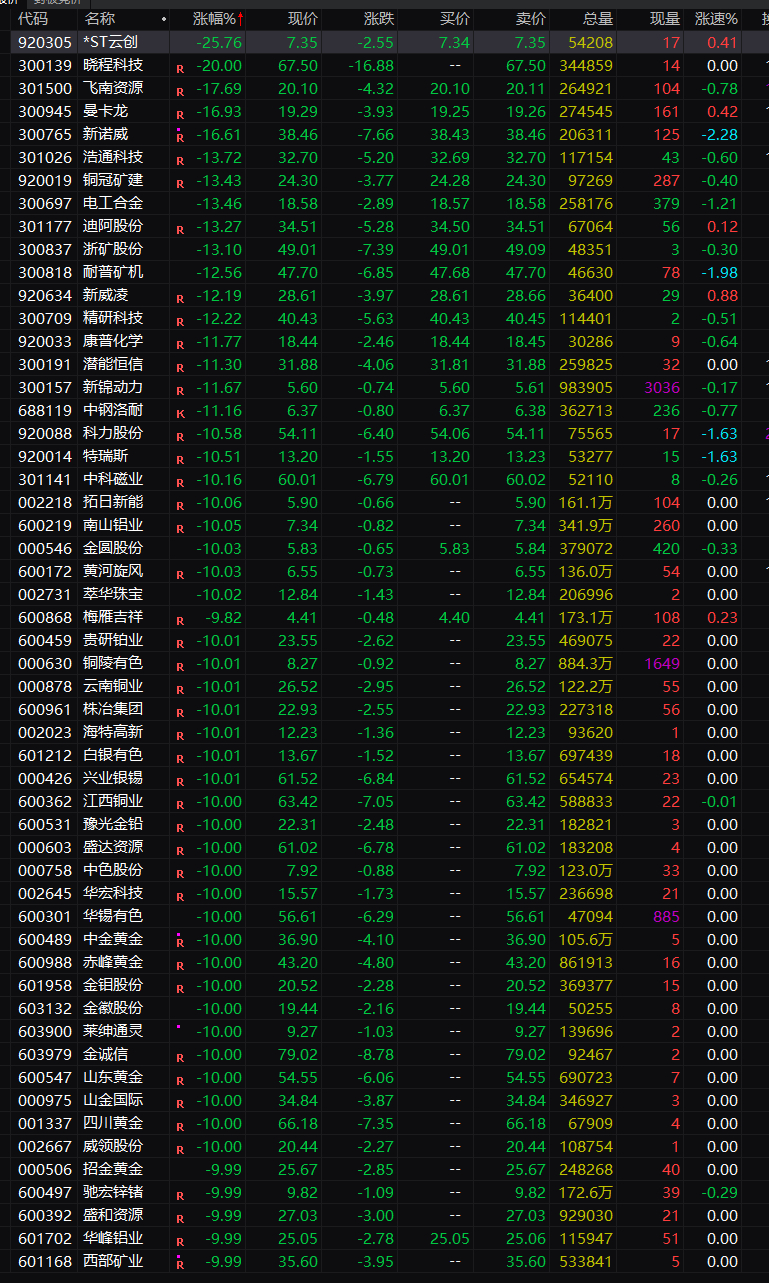Click the red R marker beside 曼卡龙
This screenshot has width=769, height=1283.
coord(180,115)
